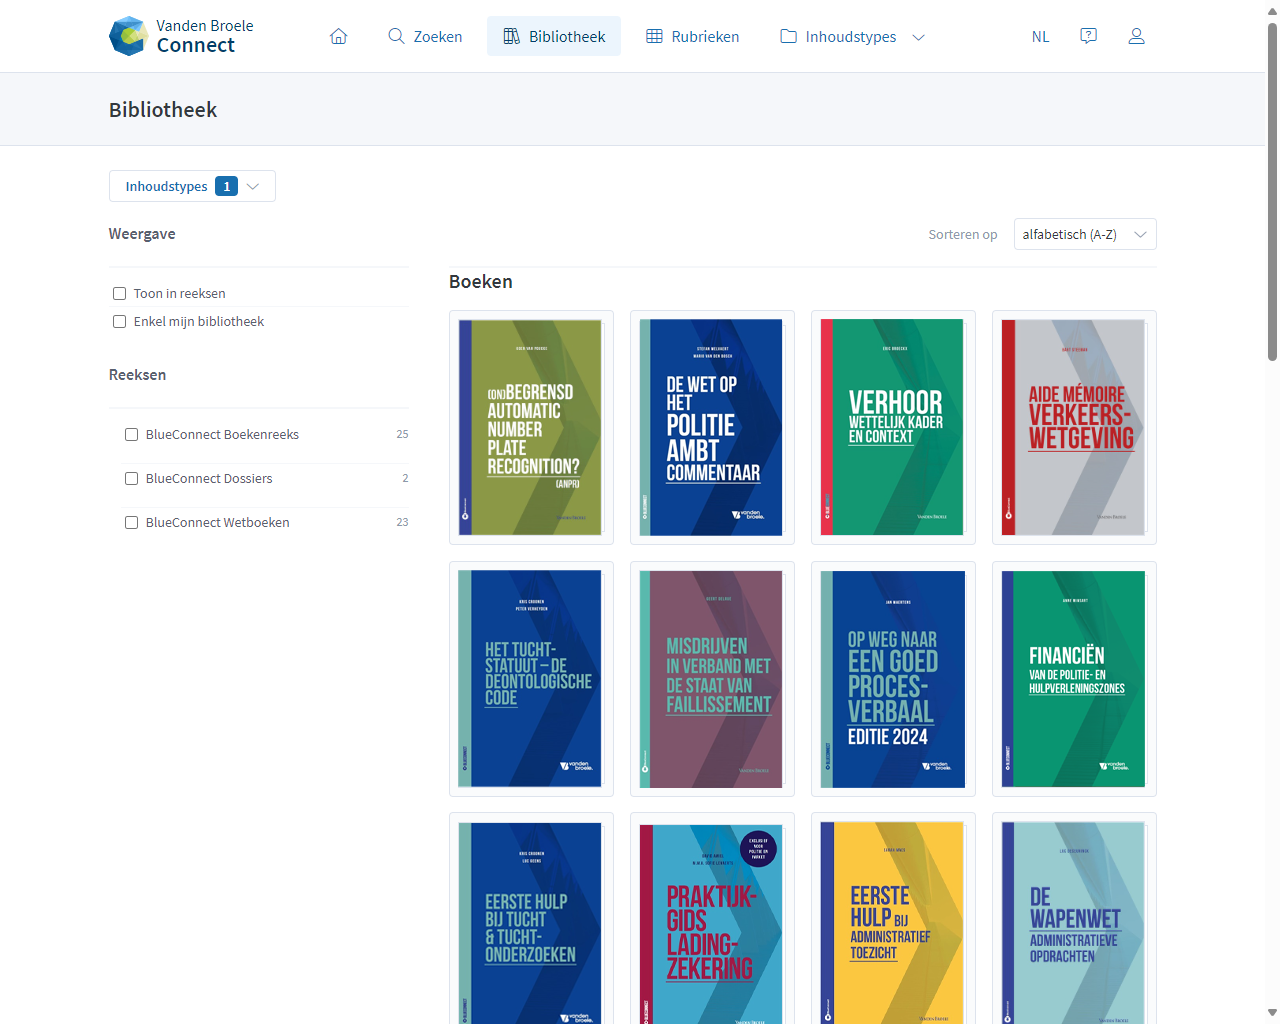Screen dimensions: 1280x1024
Task: Tick the BlueConnect Wetboeken checkbox
Action: 131,522
